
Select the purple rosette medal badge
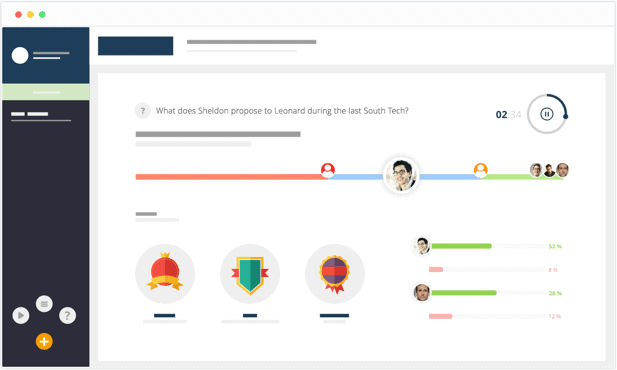(335, 274)
